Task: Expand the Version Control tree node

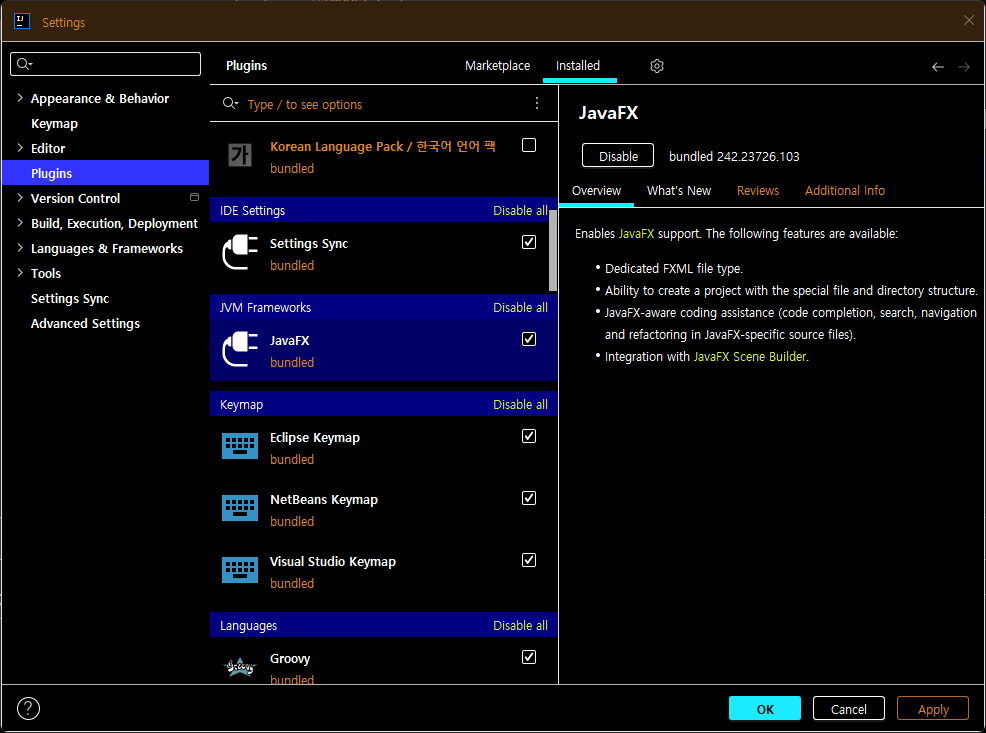Action: [19, 198]
